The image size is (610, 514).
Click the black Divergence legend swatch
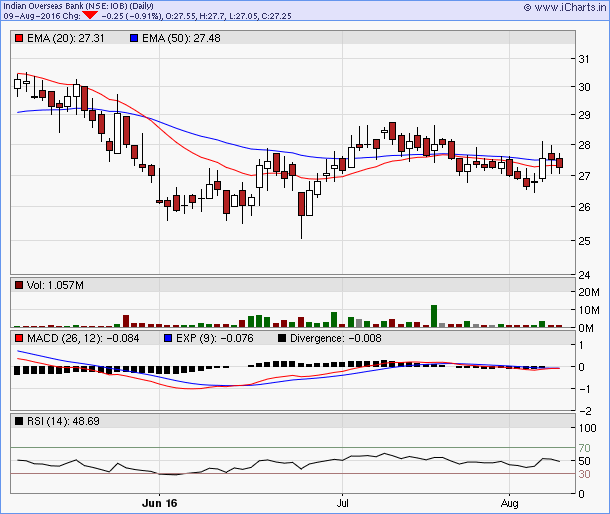coord(282,338)
